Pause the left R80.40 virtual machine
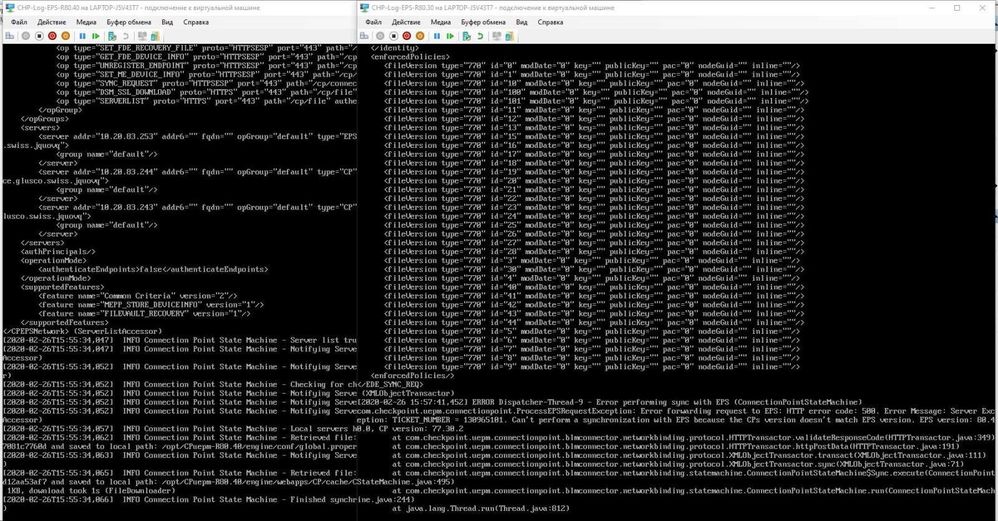The height and width of the screenshot is (521, 998). (x=81, y=35)
